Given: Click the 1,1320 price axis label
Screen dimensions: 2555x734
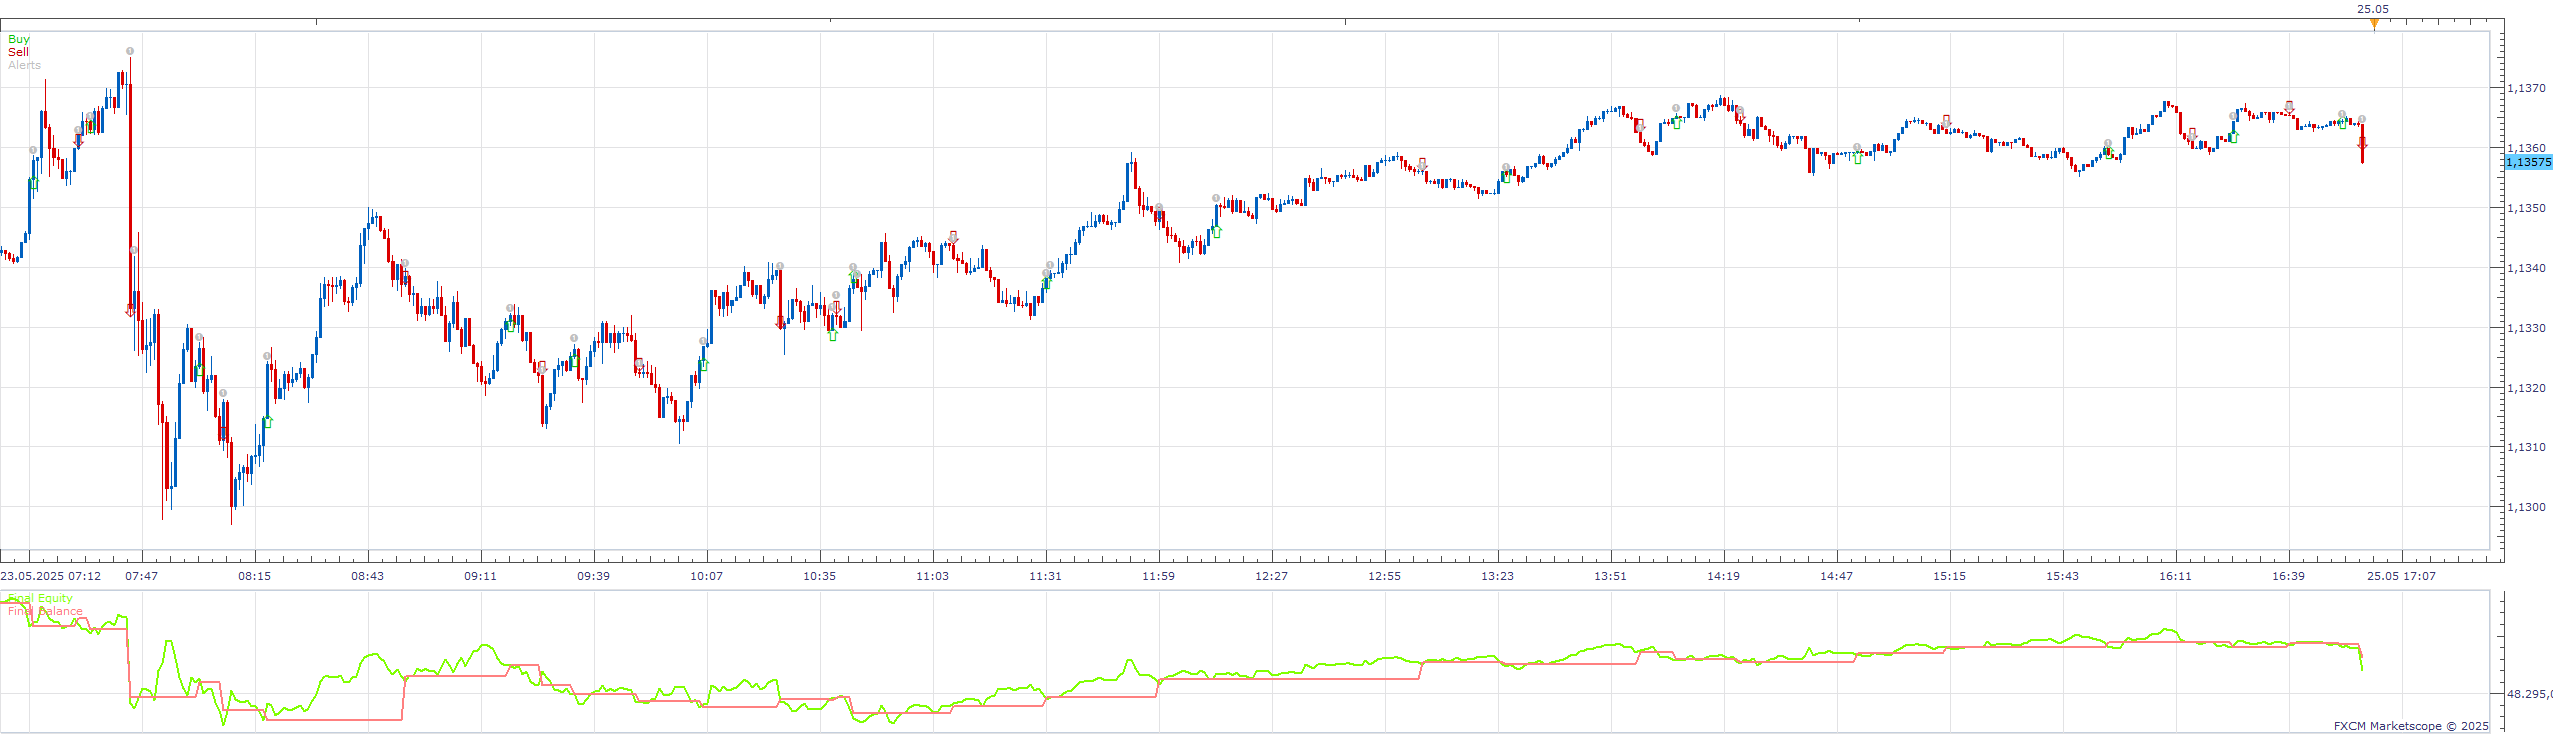Looking at the screenshot, I should click(2526, 388).
